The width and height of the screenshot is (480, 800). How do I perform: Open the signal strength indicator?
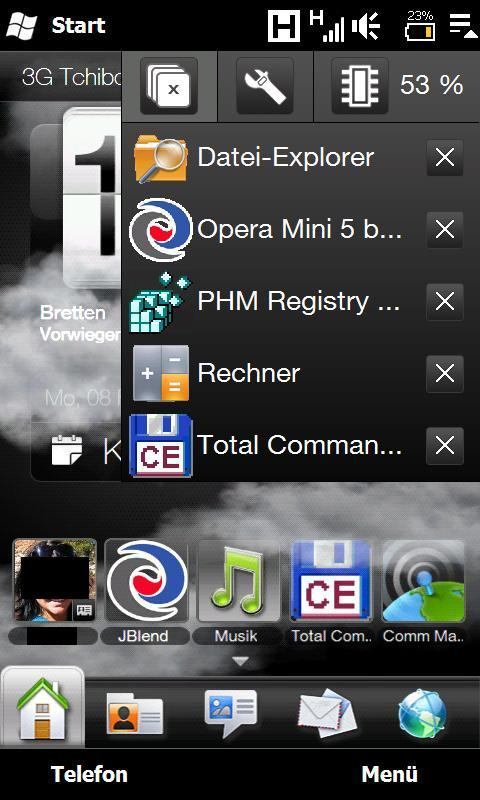click(x=327, y=26)
